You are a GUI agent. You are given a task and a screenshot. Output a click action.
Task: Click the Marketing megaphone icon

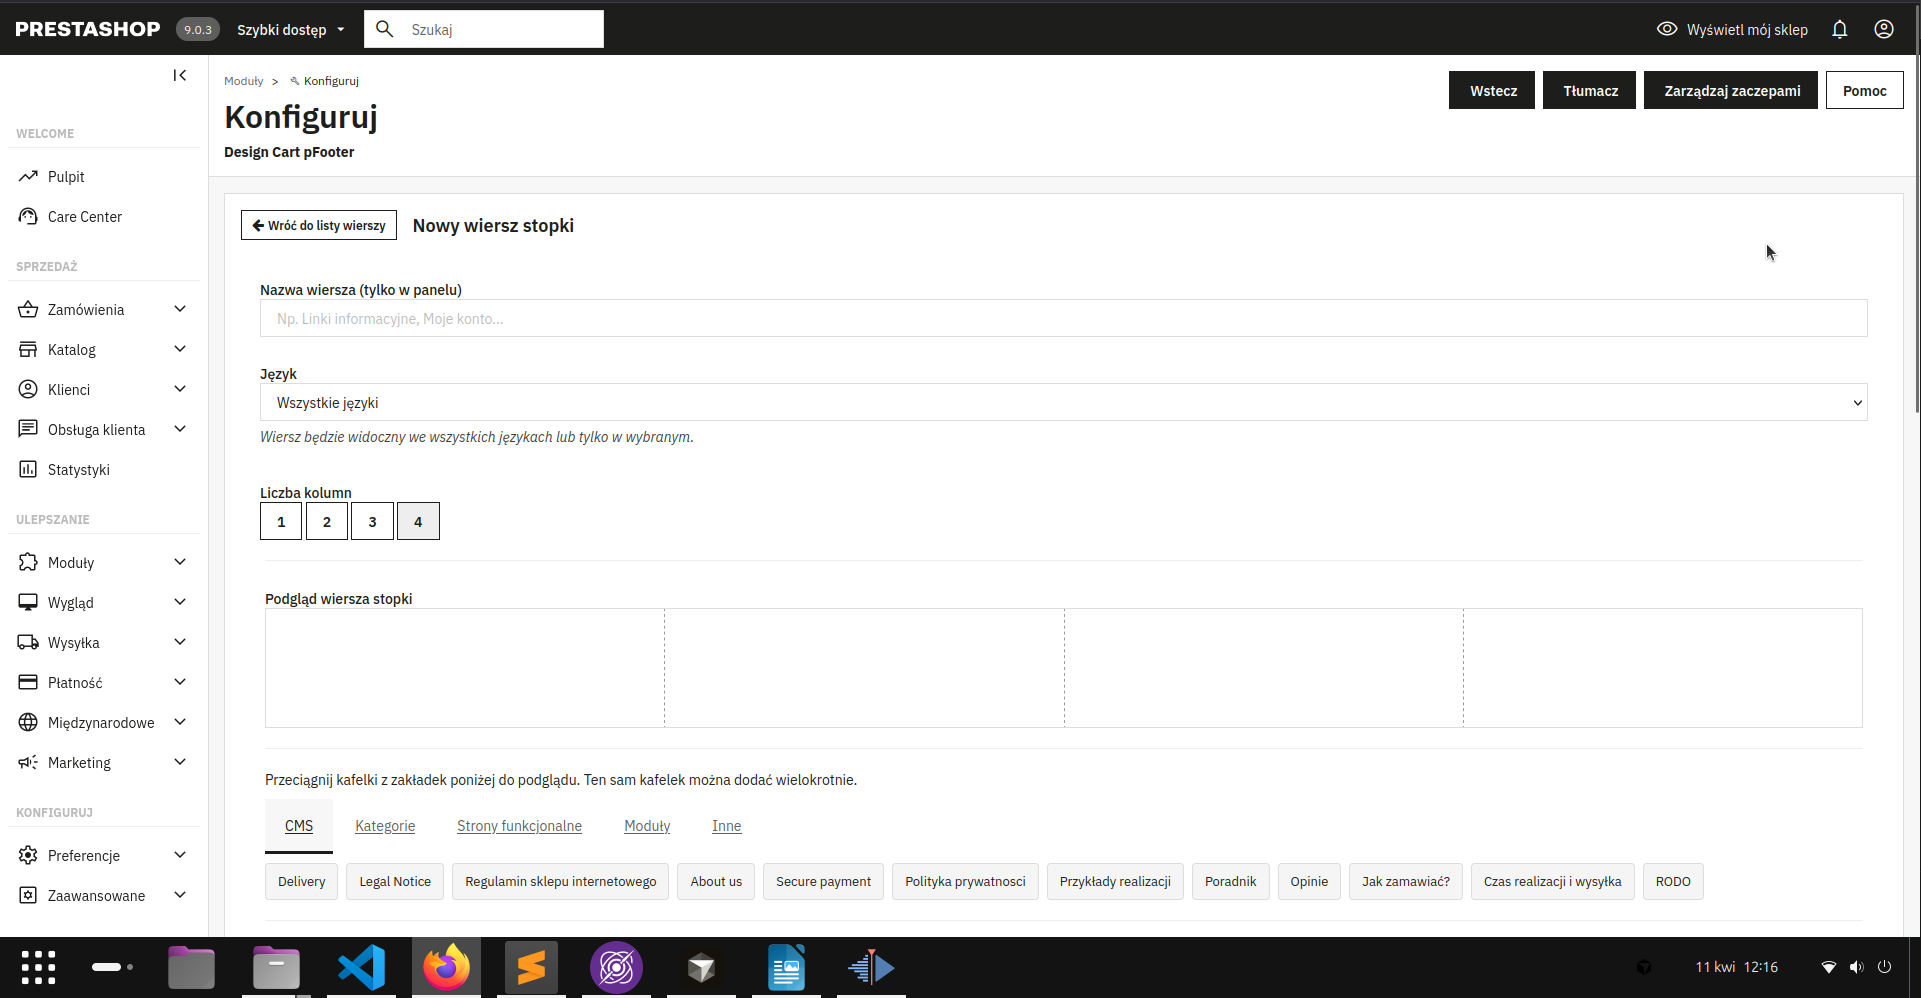28,762
